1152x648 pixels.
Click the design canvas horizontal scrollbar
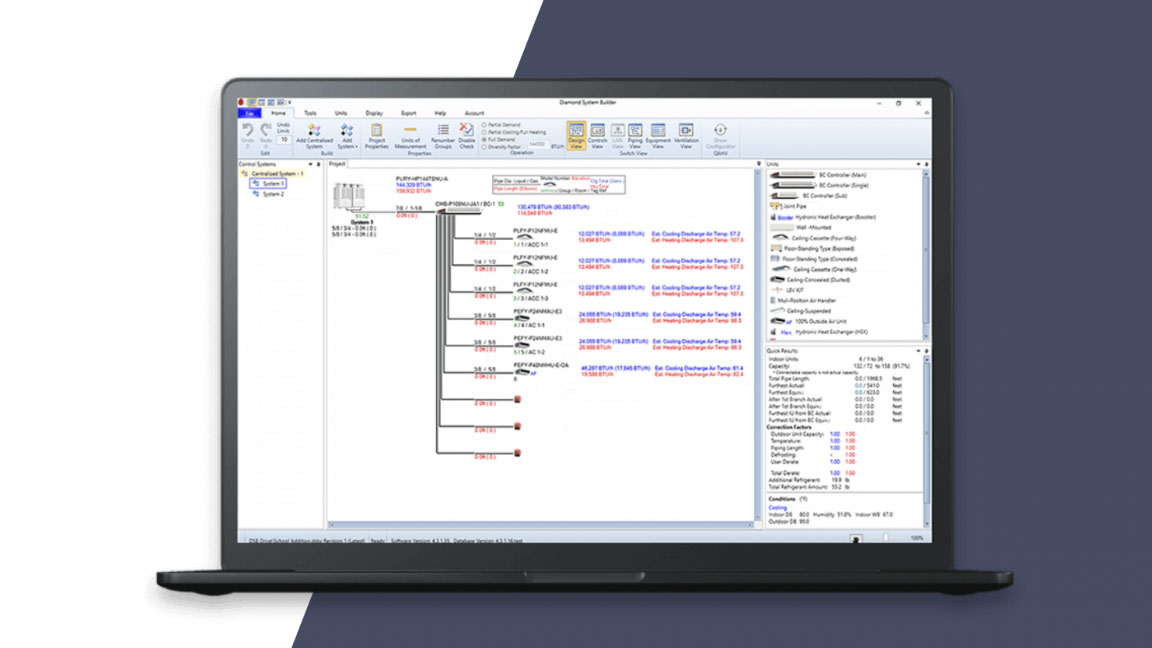point(541,525)
